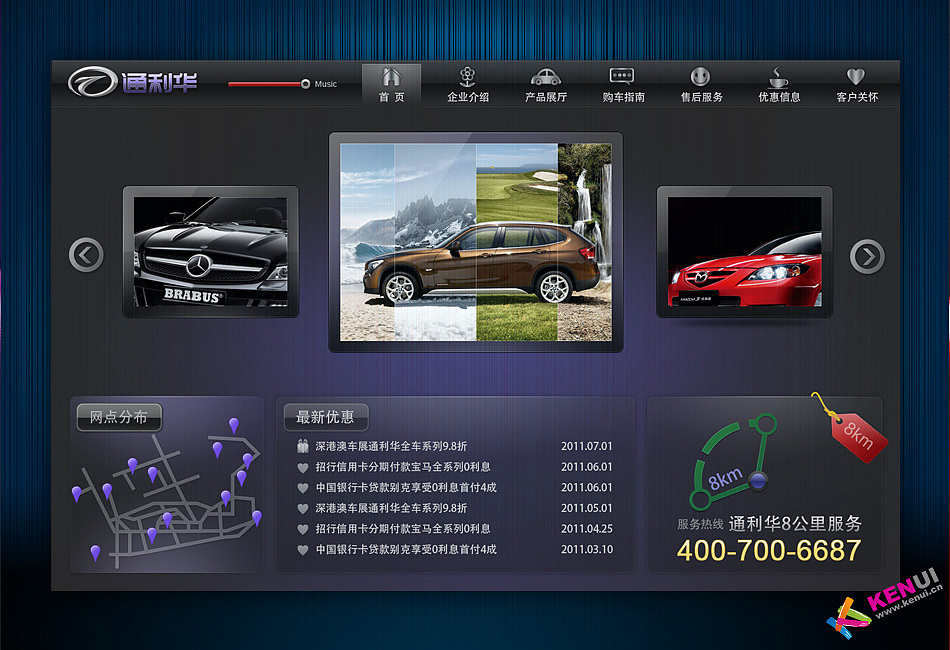Click the gift icon beside the first offer
Image resolution: width=950 pixels, height=650 pixels.
[x=303, y=446]
